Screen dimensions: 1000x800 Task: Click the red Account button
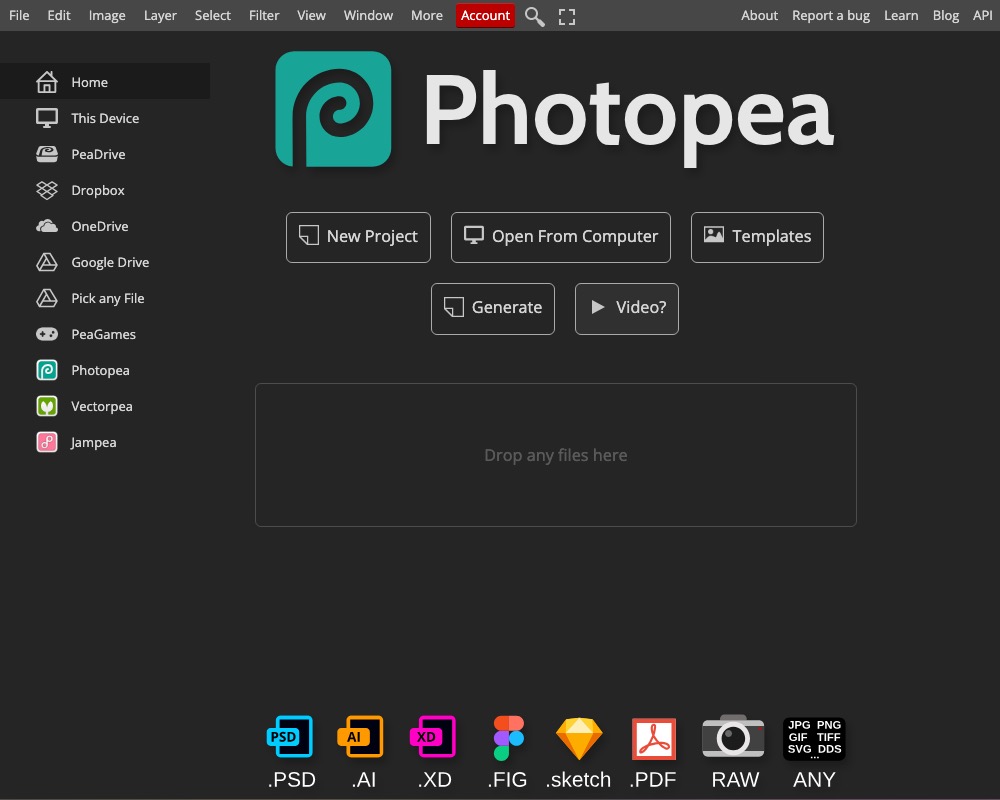tap(485, 15)
